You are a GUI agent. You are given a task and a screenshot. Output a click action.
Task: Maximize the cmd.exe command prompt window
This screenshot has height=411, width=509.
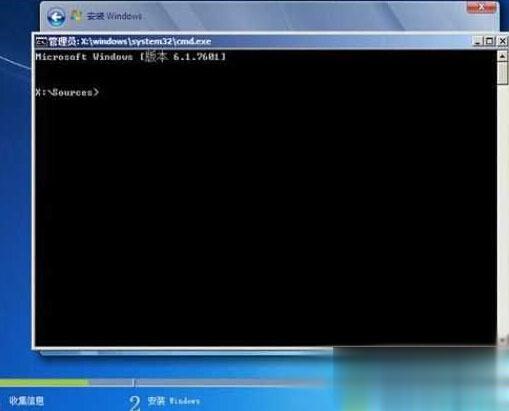click(x=489, y=41)
